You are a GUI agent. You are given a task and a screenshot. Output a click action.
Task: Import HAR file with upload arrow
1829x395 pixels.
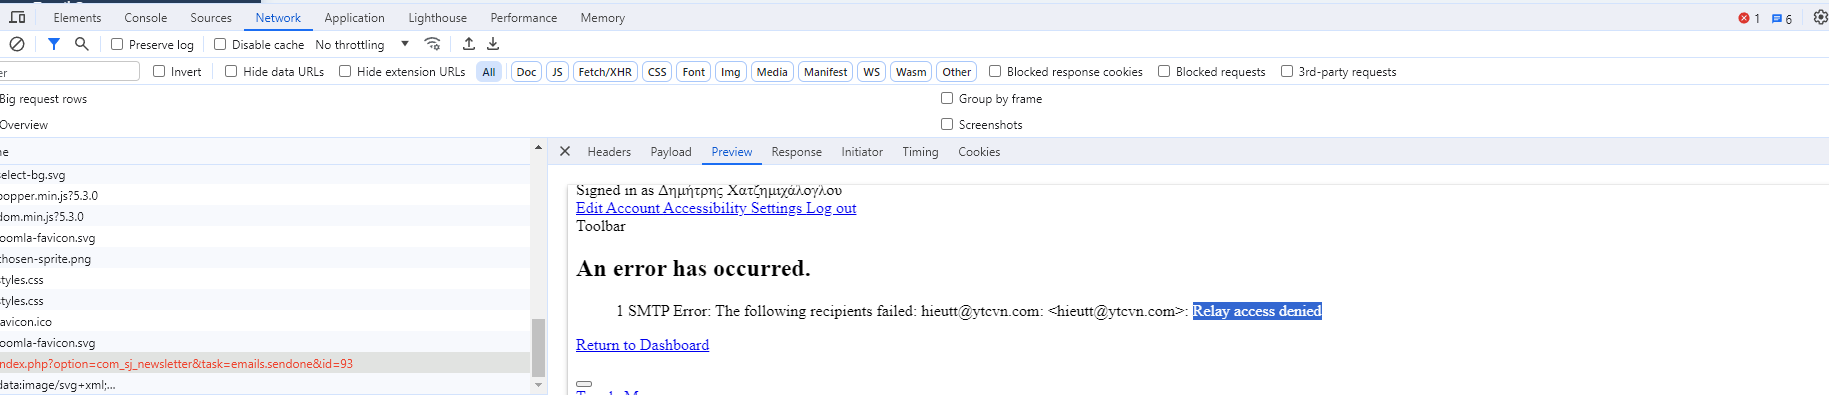click(x=469, y=44)
